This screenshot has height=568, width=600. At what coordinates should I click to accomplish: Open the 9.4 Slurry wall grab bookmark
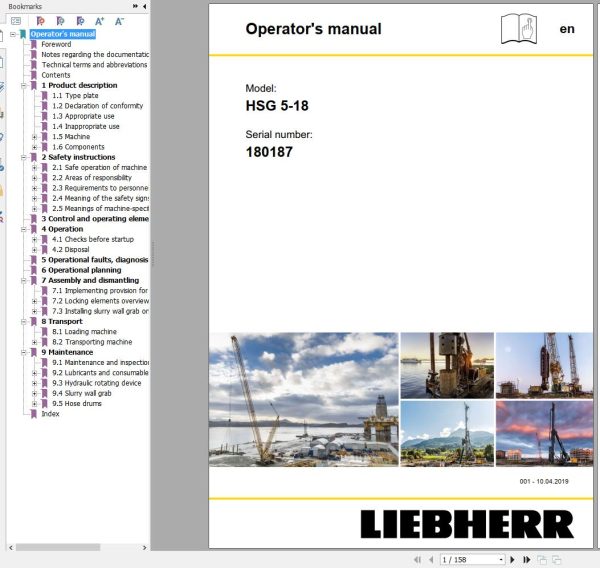pos(82,393)
